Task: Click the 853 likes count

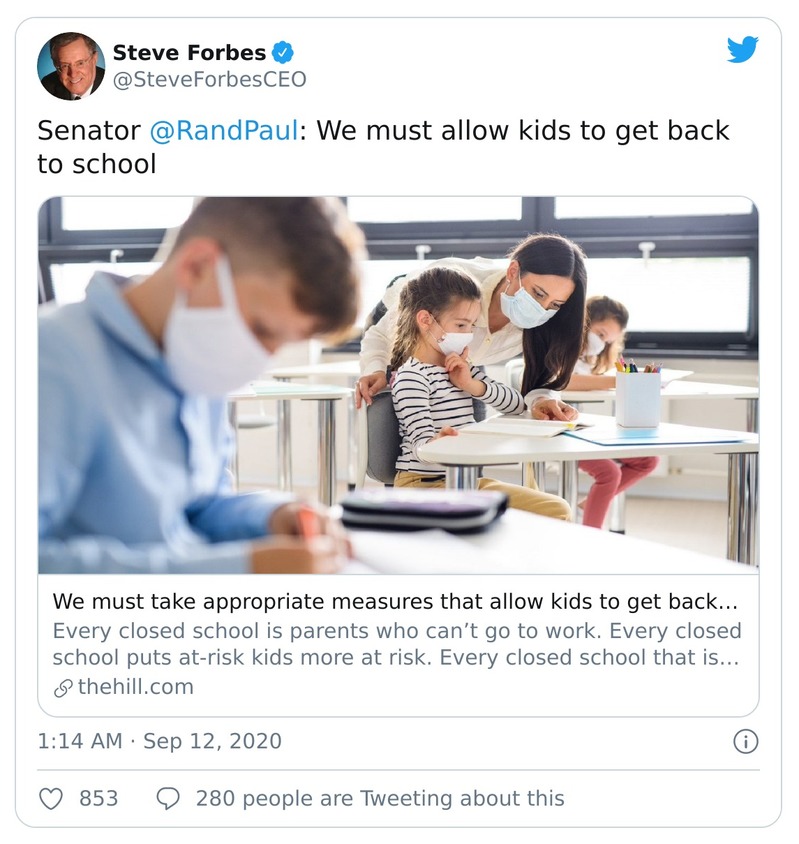Action: 99,798
